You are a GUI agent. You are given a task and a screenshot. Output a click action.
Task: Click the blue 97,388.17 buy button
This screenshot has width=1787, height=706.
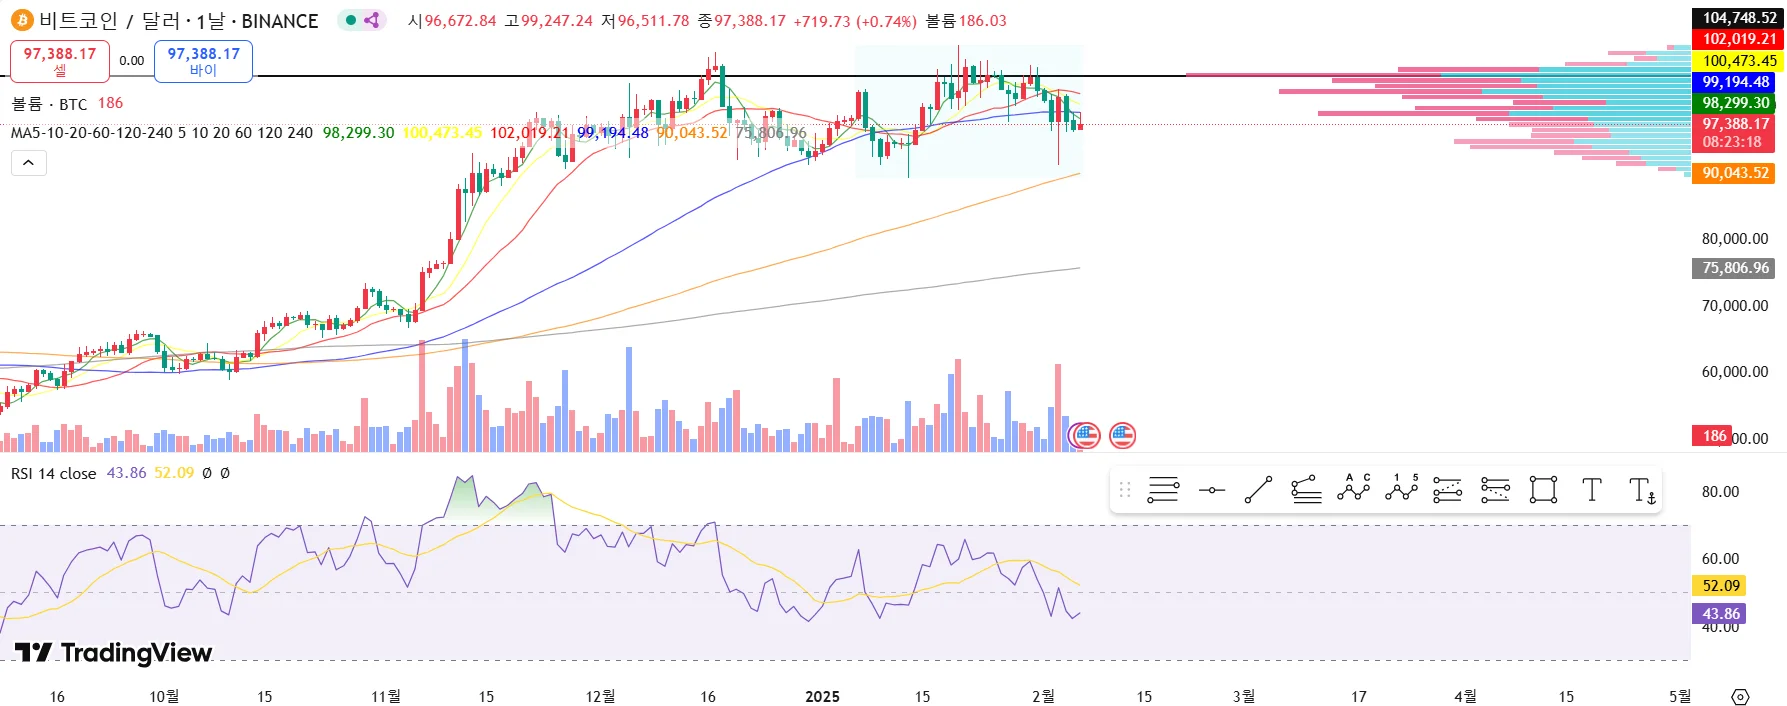click(x=203, y=61)
